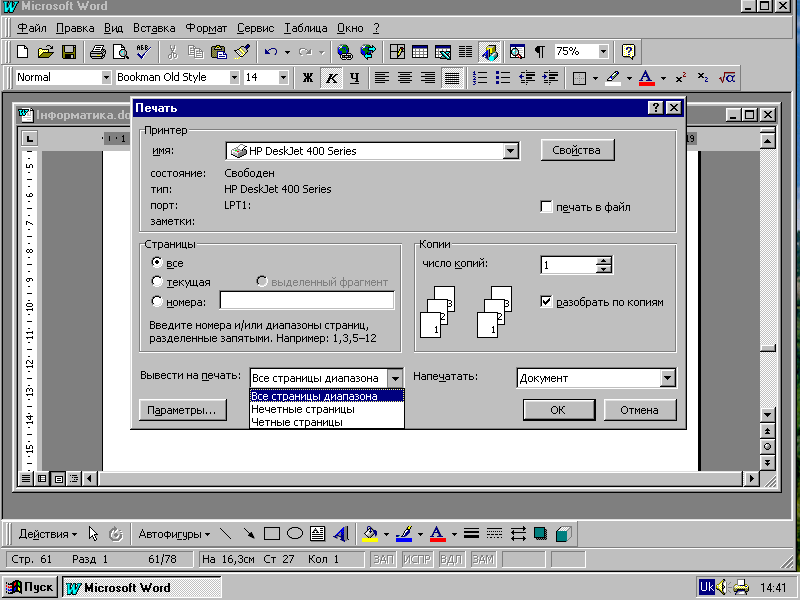Open the Normal style dropdown

click(106, 78)
